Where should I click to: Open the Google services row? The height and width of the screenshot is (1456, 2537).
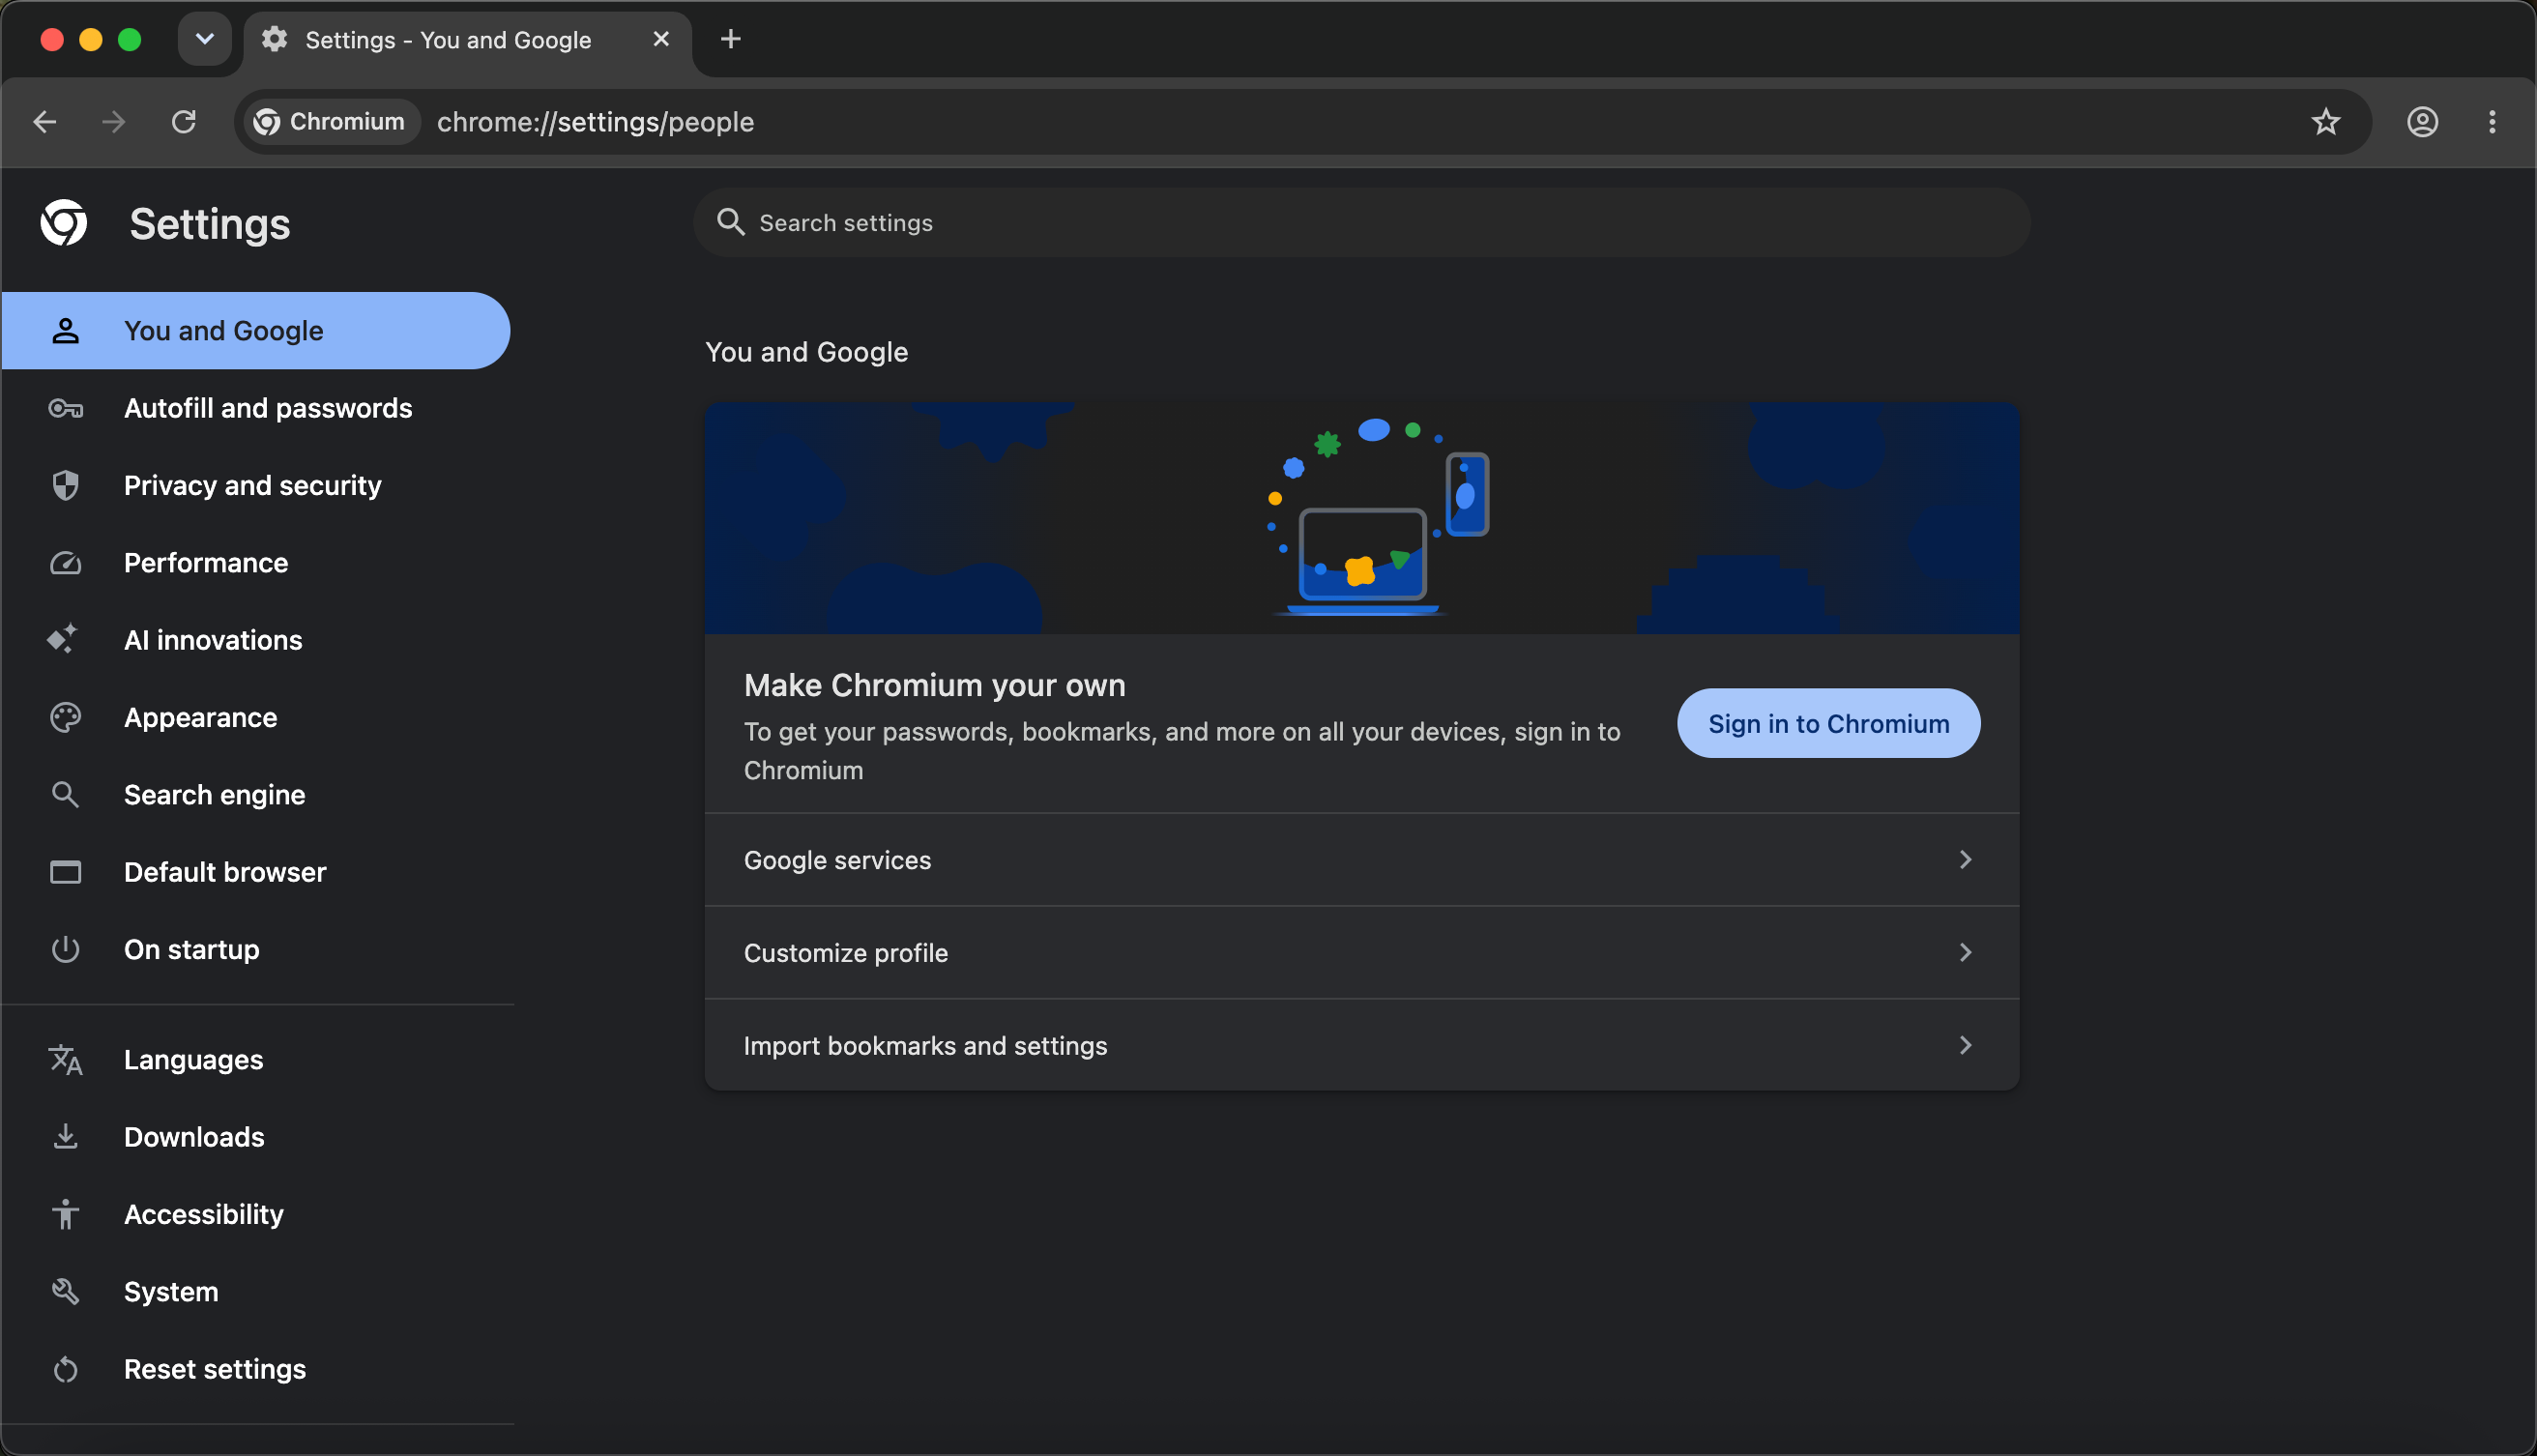coord(1362,860)
